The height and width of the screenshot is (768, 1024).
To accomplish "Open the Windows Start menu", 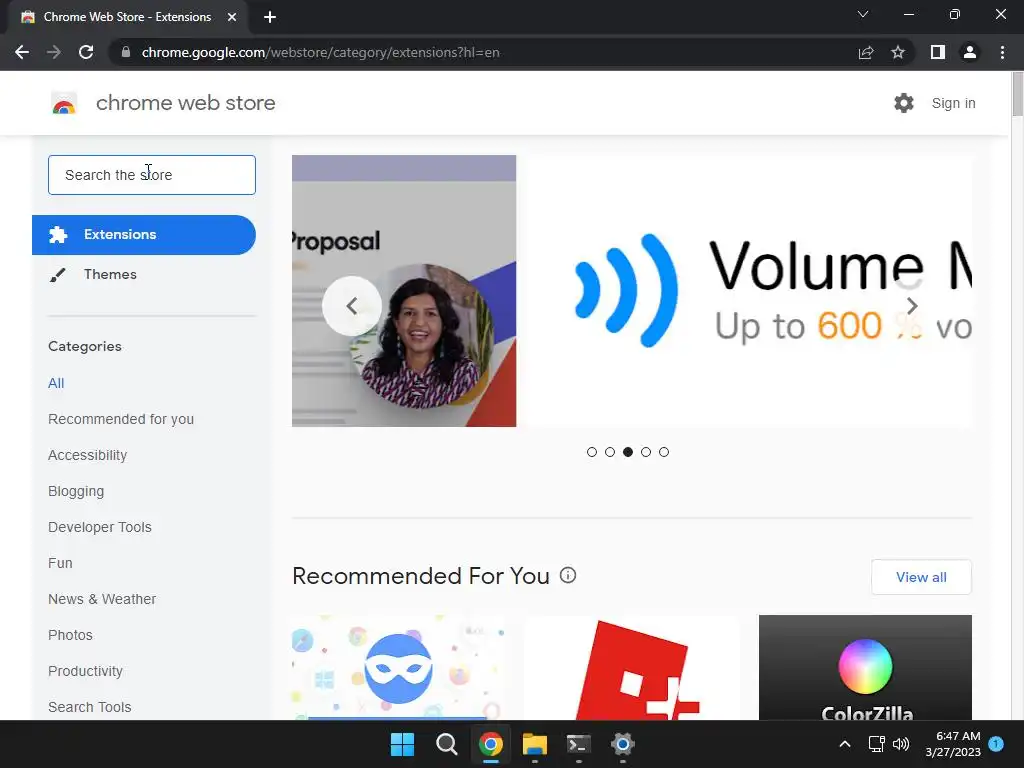I will click(x=402, y=744).
